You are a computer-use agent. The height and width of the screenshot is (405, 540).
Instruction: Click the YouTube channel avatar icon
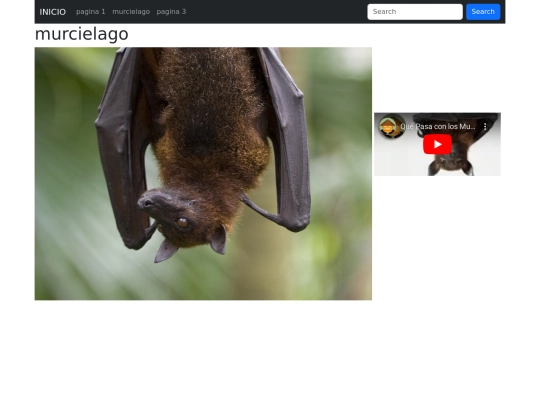coord(388,127)
